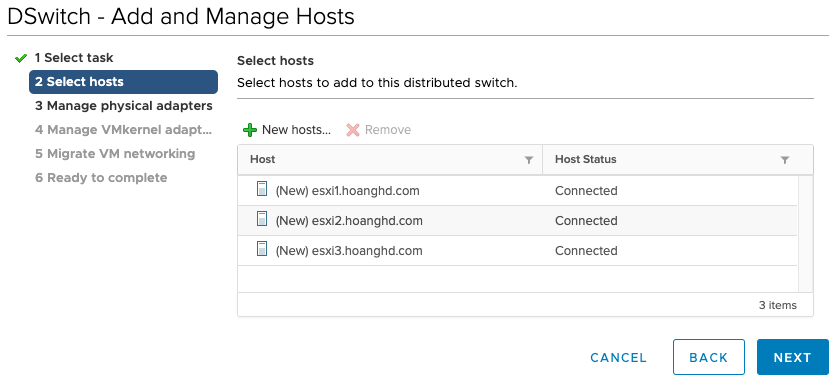The width and height of the screenshot is (835, 385).
Task: Click the New hosts... button
Action: coord(287,130)
